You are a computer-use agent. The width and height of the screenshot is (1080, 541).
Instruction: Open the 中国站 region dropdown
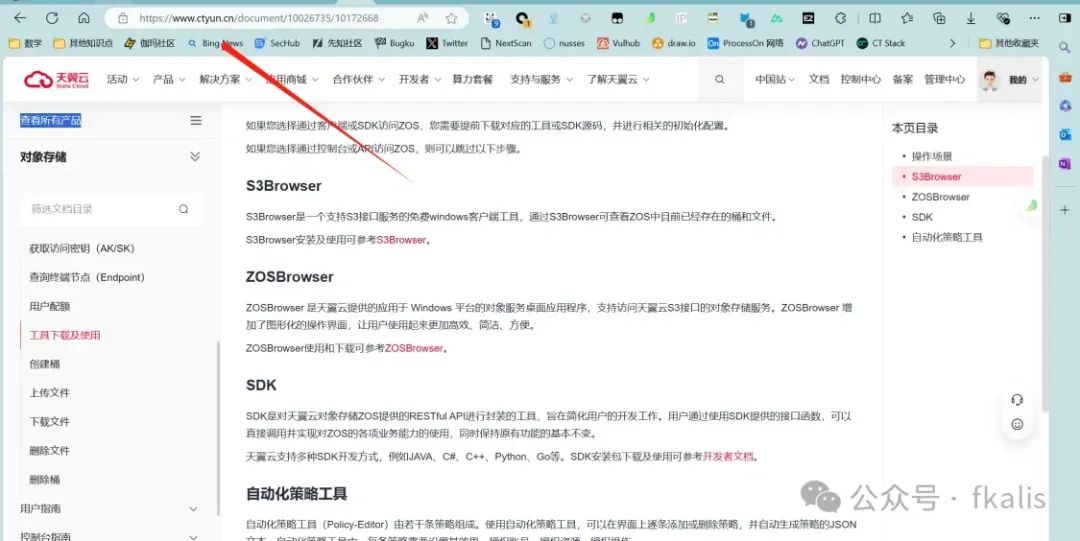pyautogui.click(x=774, y=79)
